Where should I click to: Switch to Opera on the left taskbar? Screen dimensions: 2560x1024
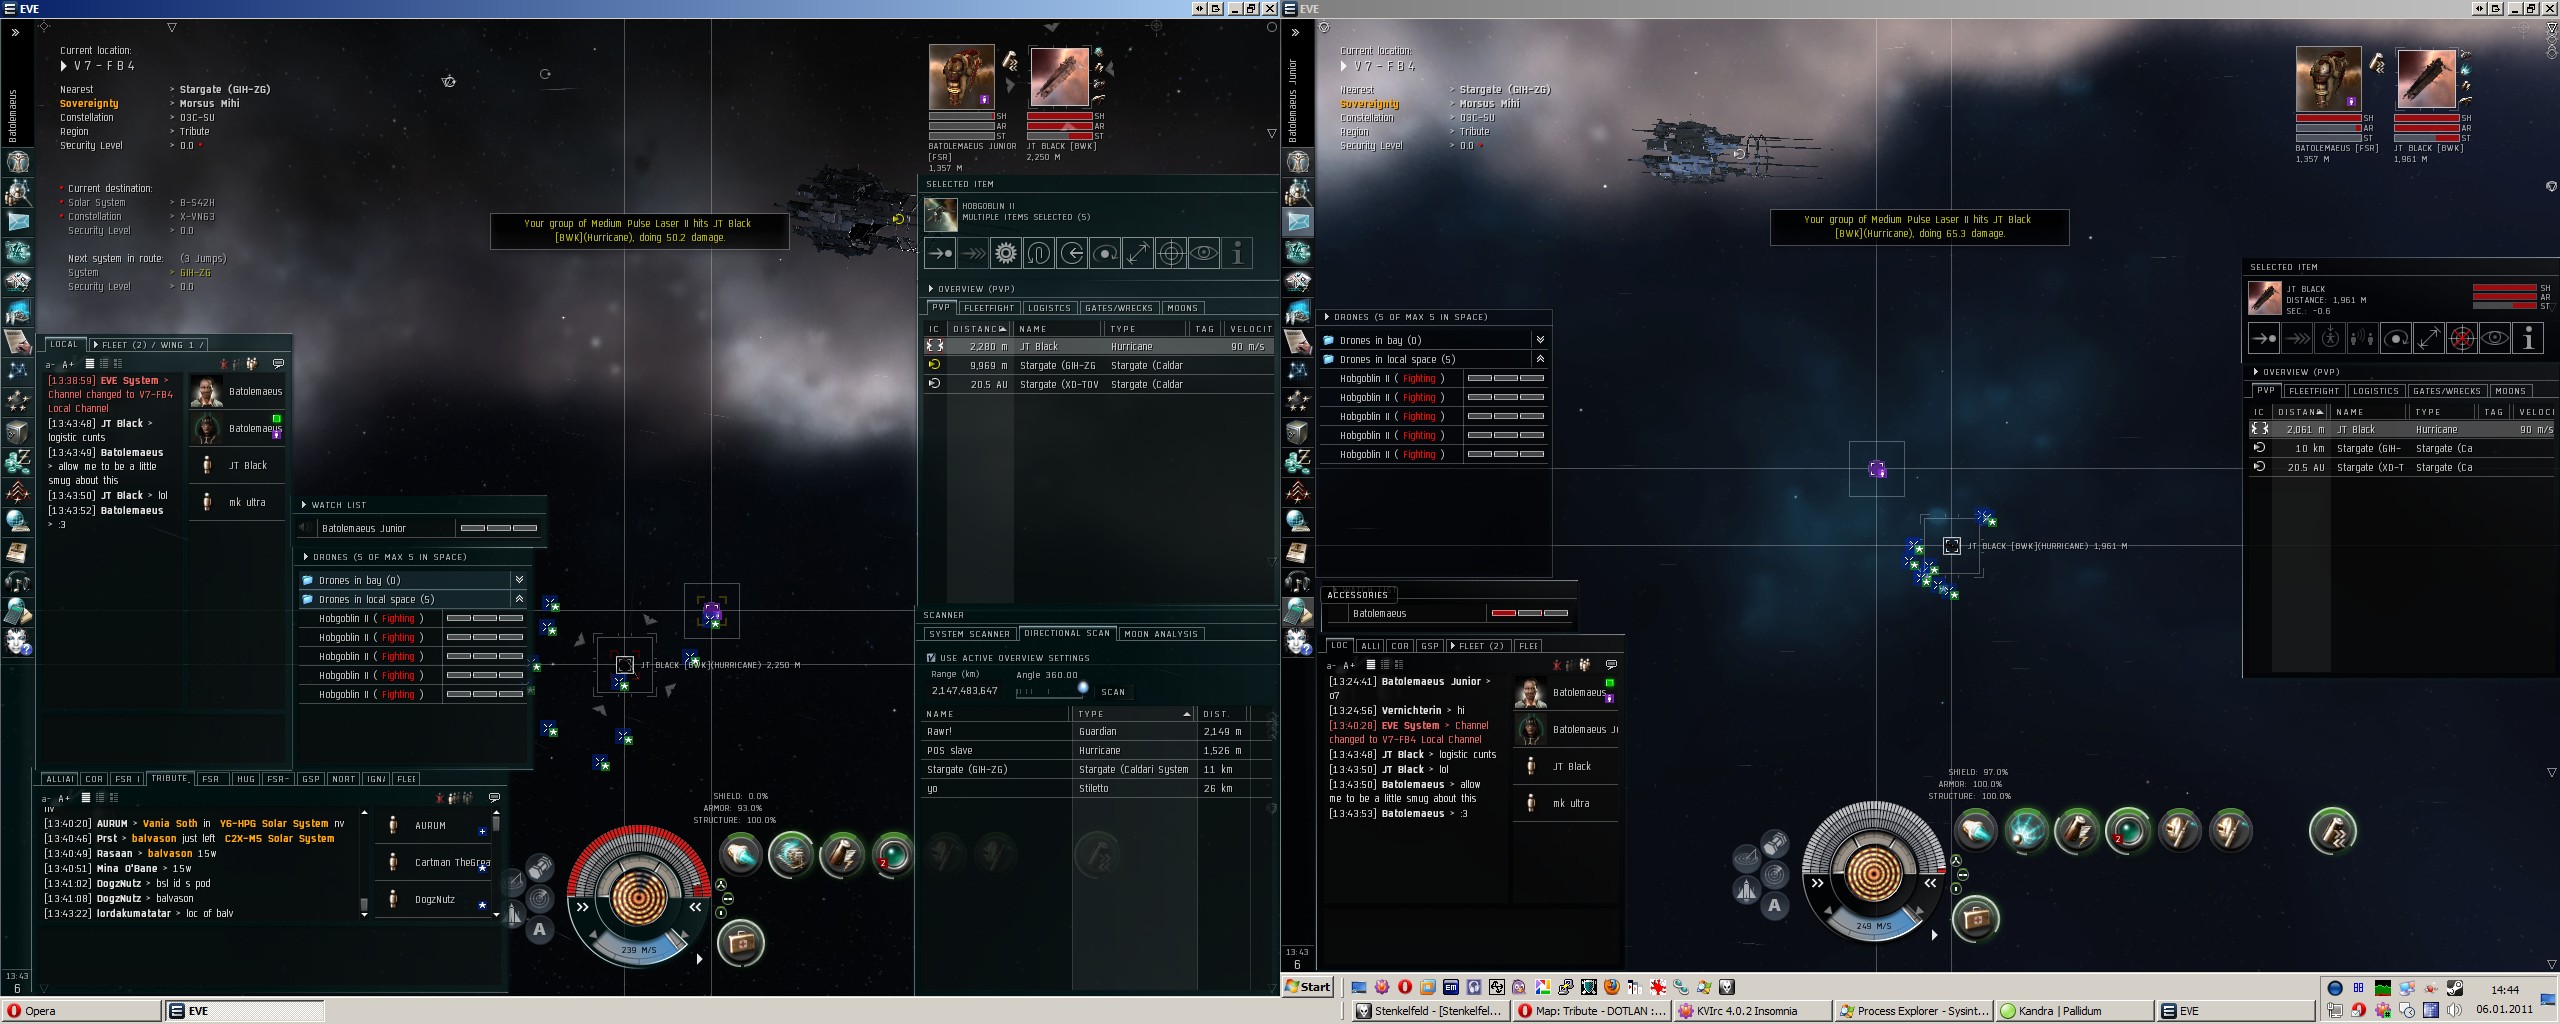coord(81,1011)
